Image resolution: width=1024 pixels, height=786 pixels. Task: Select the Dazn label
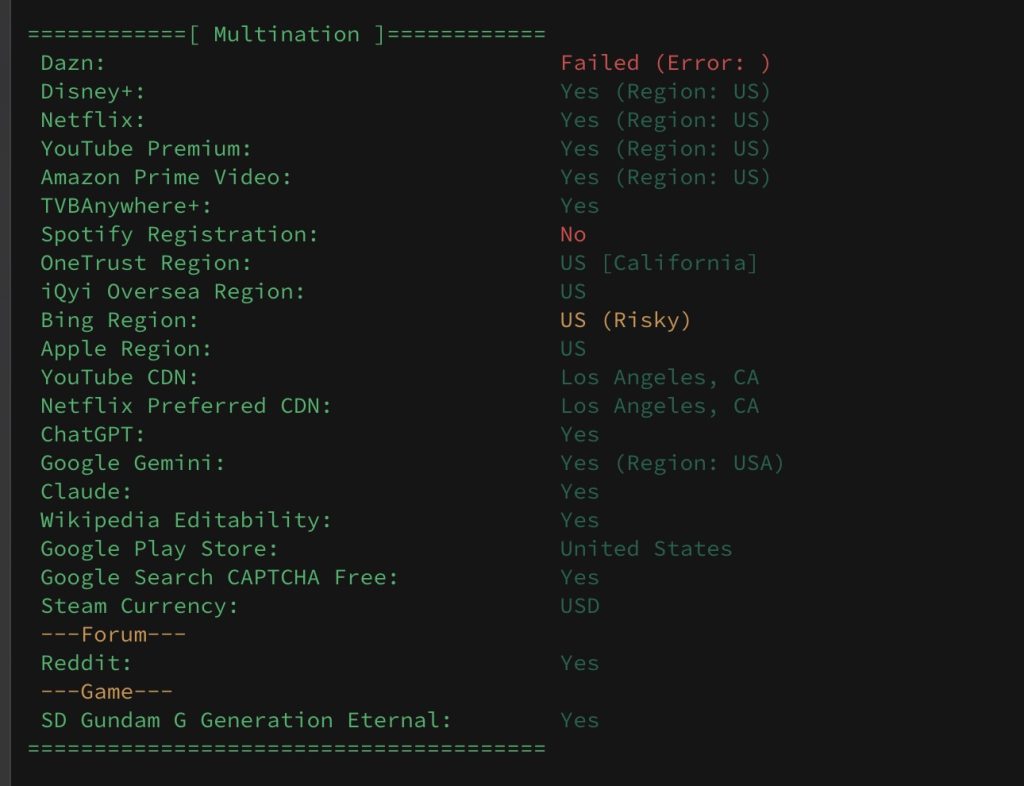tap(72, 63)
